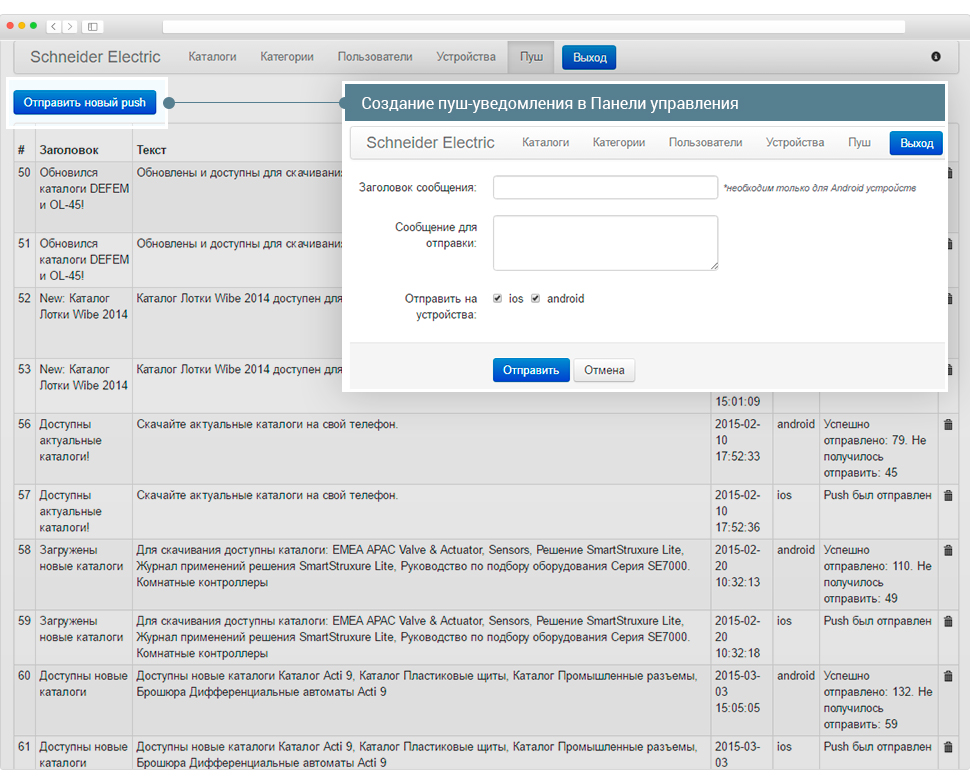Remove push entry number 59
This screenshot has height=781, width=970.
pyautogui.click(x=948, y=622)
